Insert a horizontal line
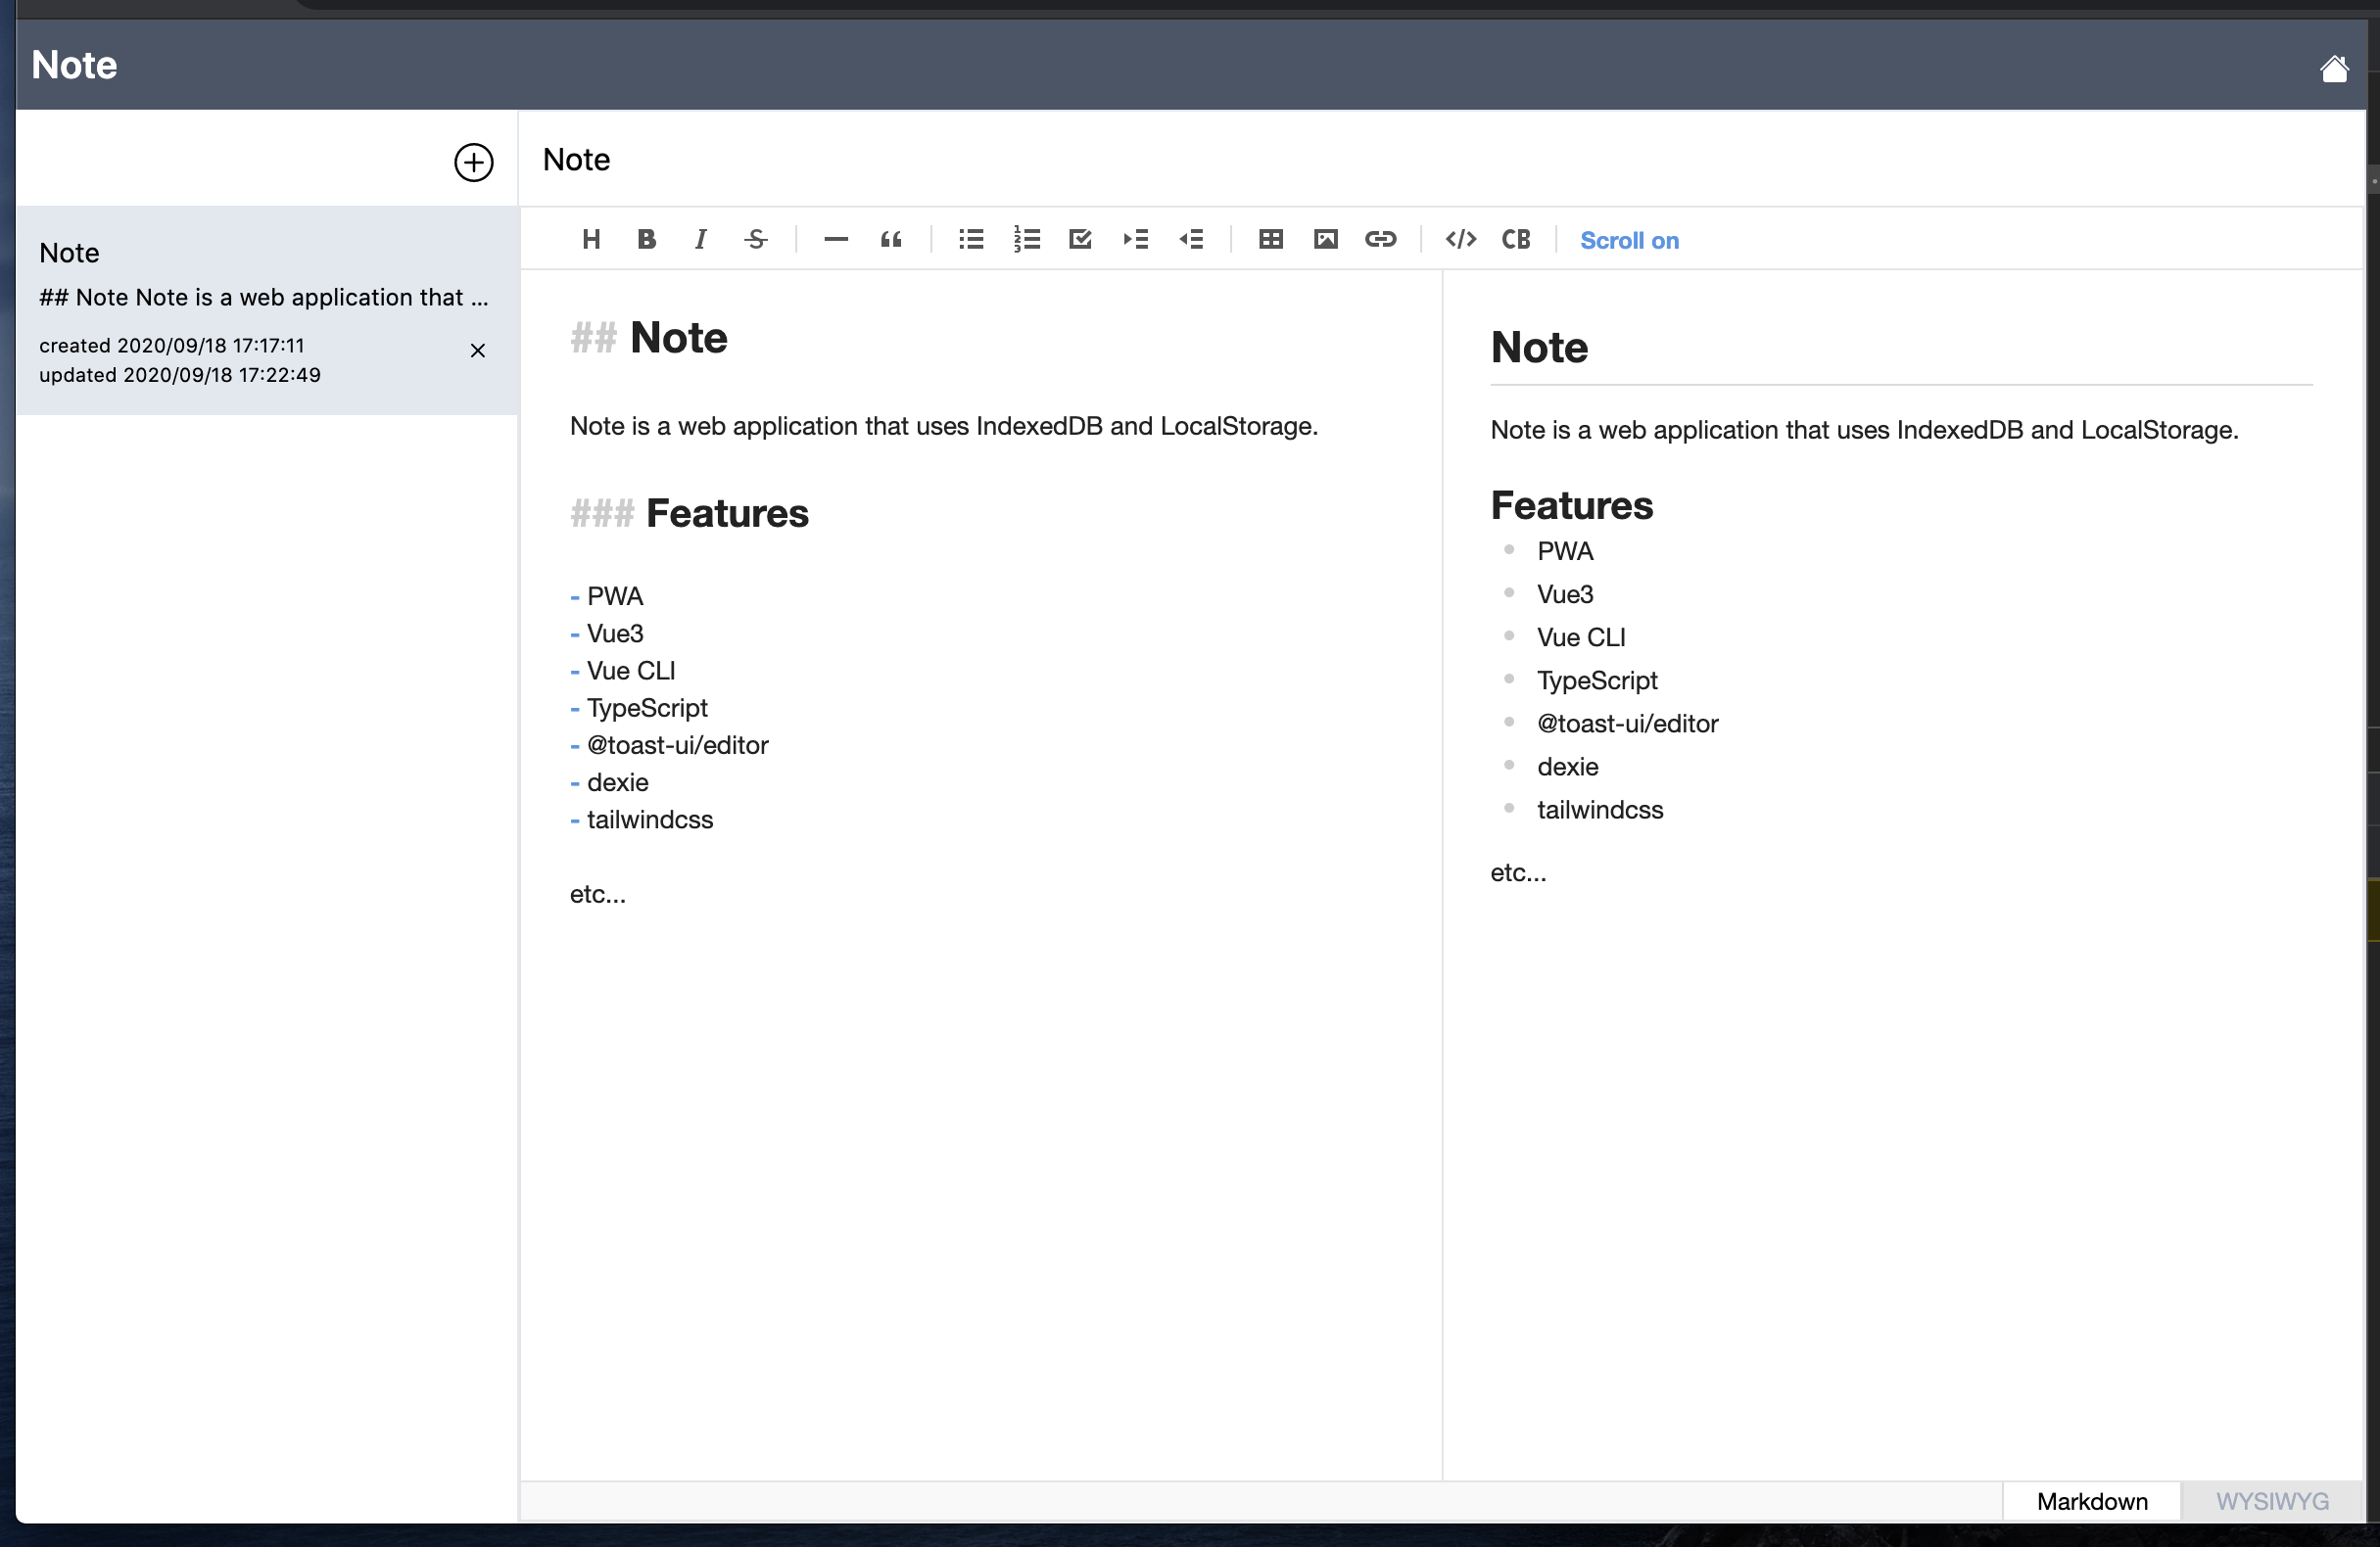 (x=836, y=239)
